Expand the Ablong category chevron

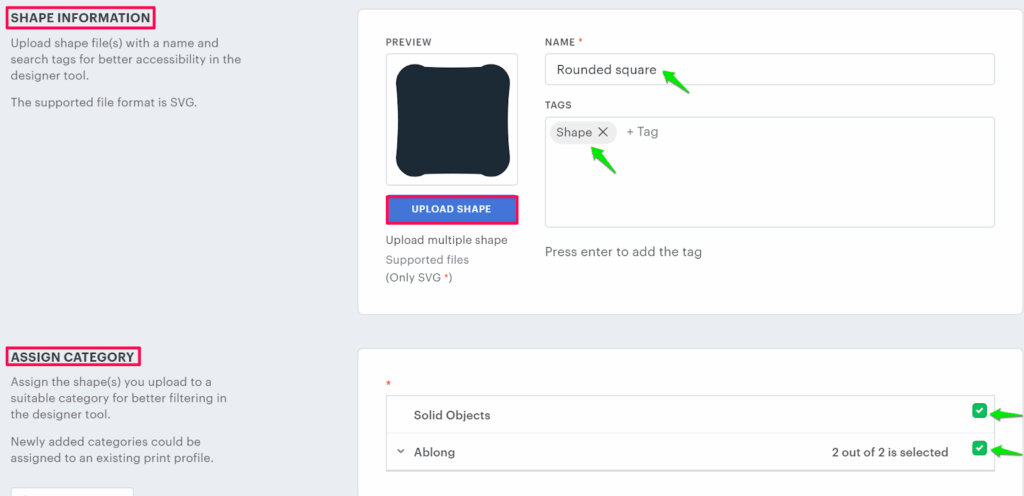(x=400, y=452)
